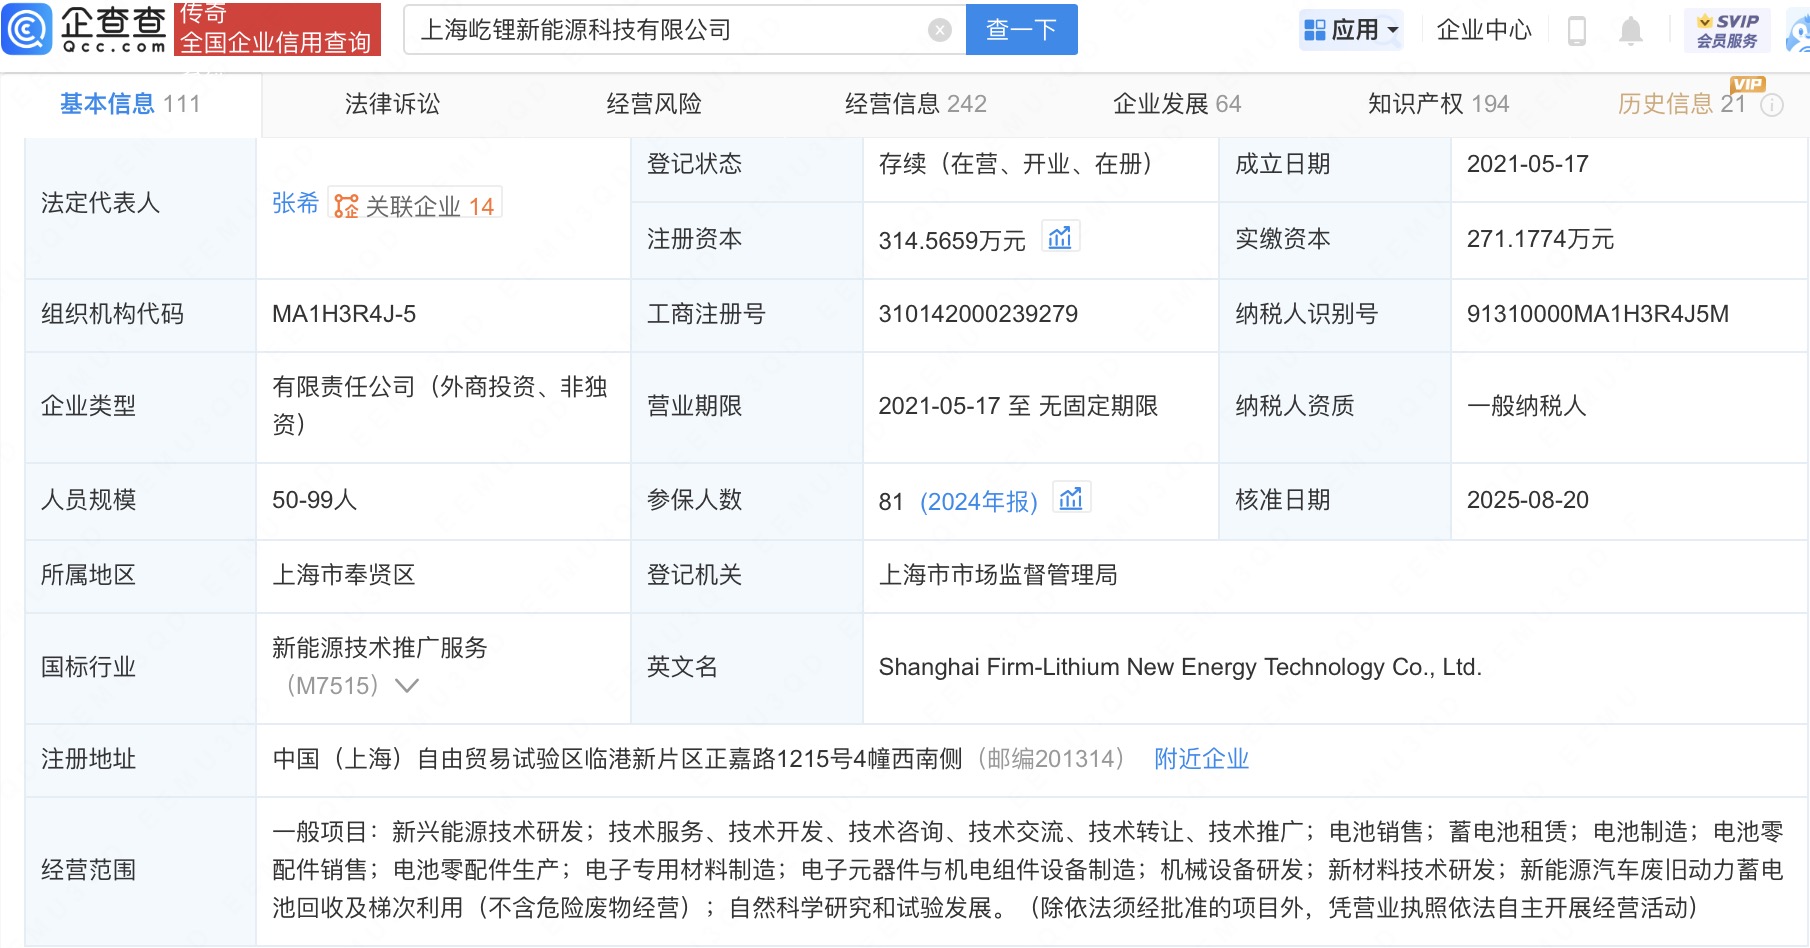1810x948 pixels.
Task: Click the 50-99人 staff size value
Action: coord(314,500)
